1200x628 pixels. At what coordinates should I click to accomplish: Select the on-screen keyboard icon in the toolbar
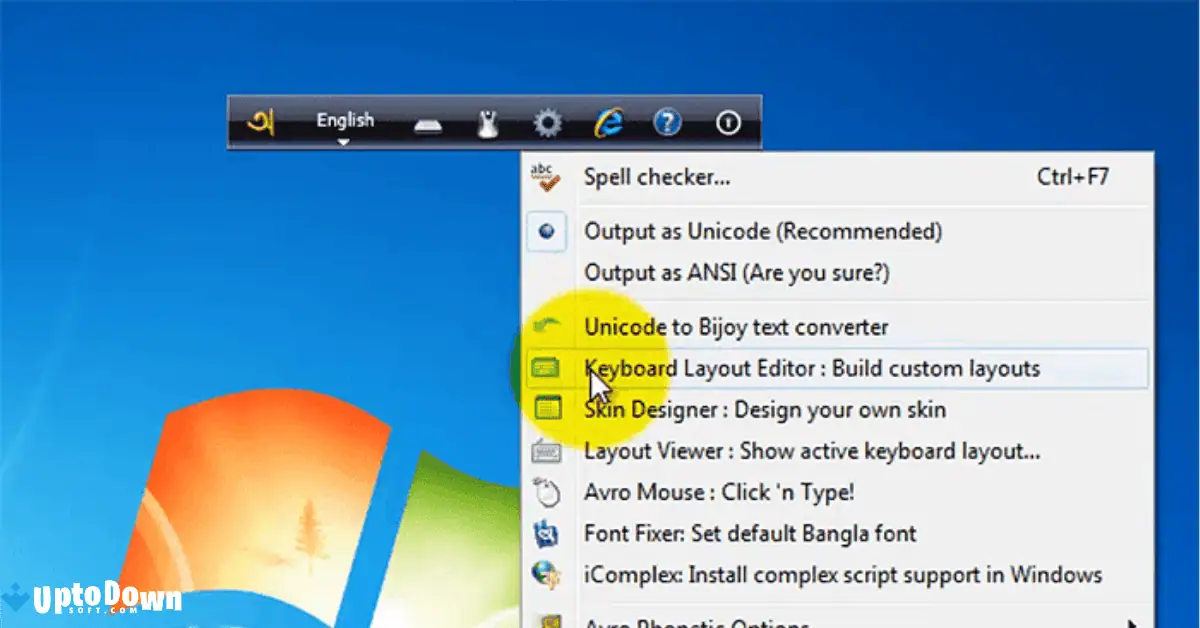point(427,121)
